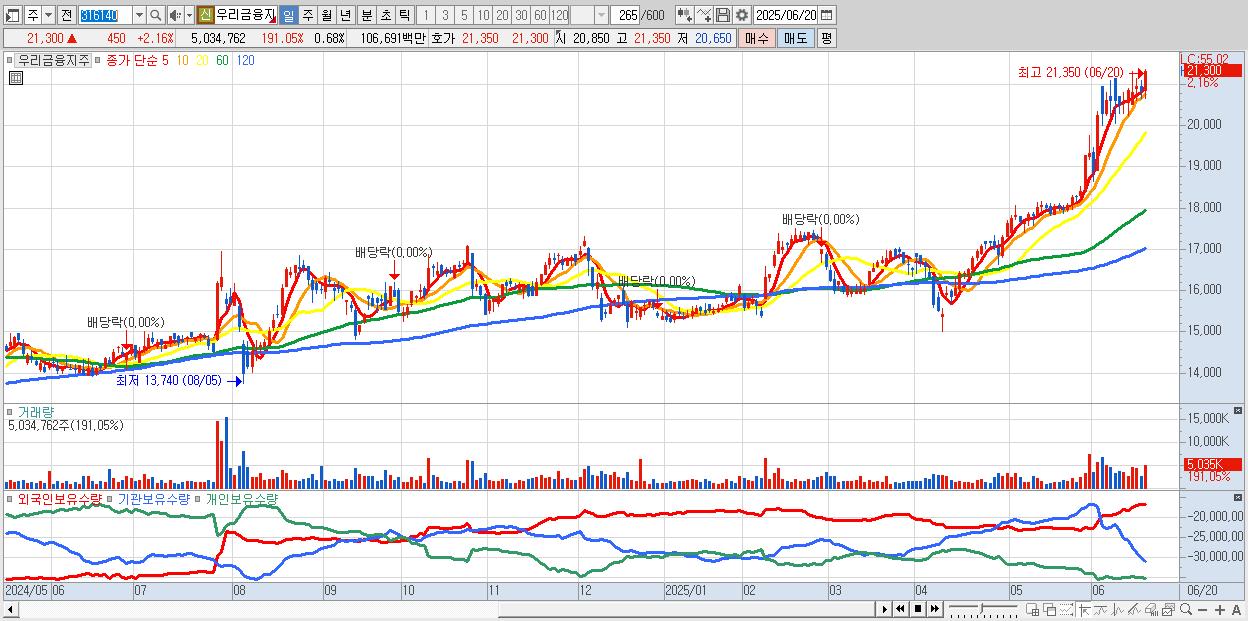
Task: Select the 틱 tick period tab
Action: tap(404, 15)
